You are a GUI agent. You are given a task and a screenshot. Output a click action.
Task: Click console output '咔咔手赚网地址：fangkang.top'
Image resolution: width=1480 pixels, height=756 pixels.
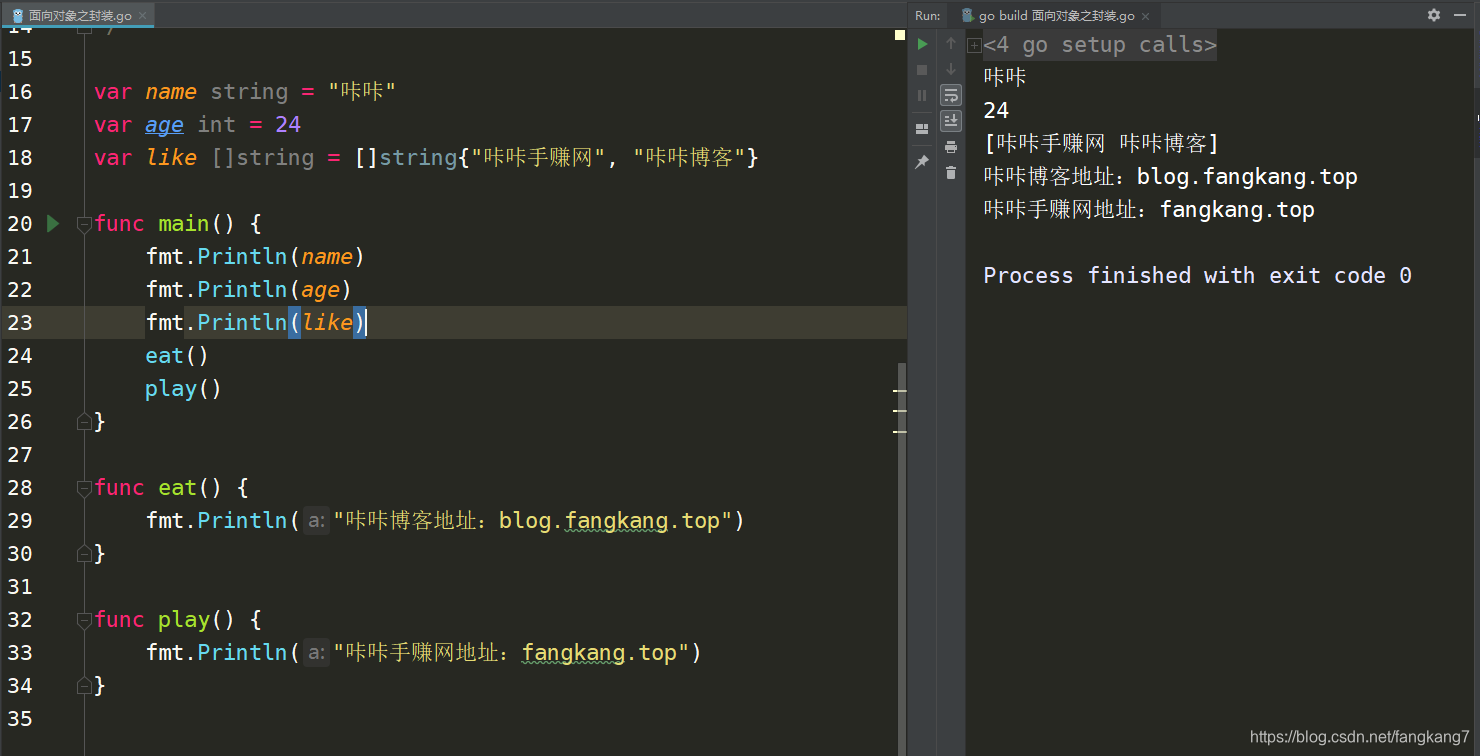click(1149, 210)
